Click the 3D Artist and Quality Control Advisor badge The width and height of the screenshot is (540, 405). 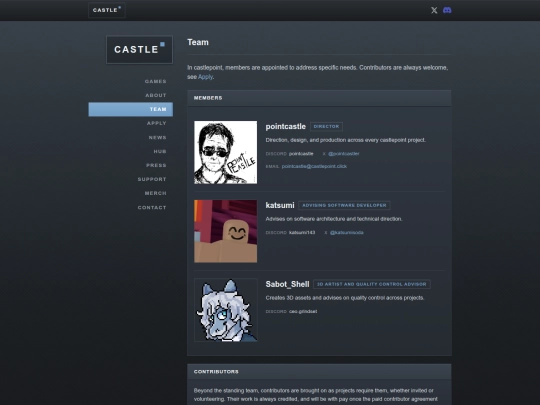click(372, 284)
